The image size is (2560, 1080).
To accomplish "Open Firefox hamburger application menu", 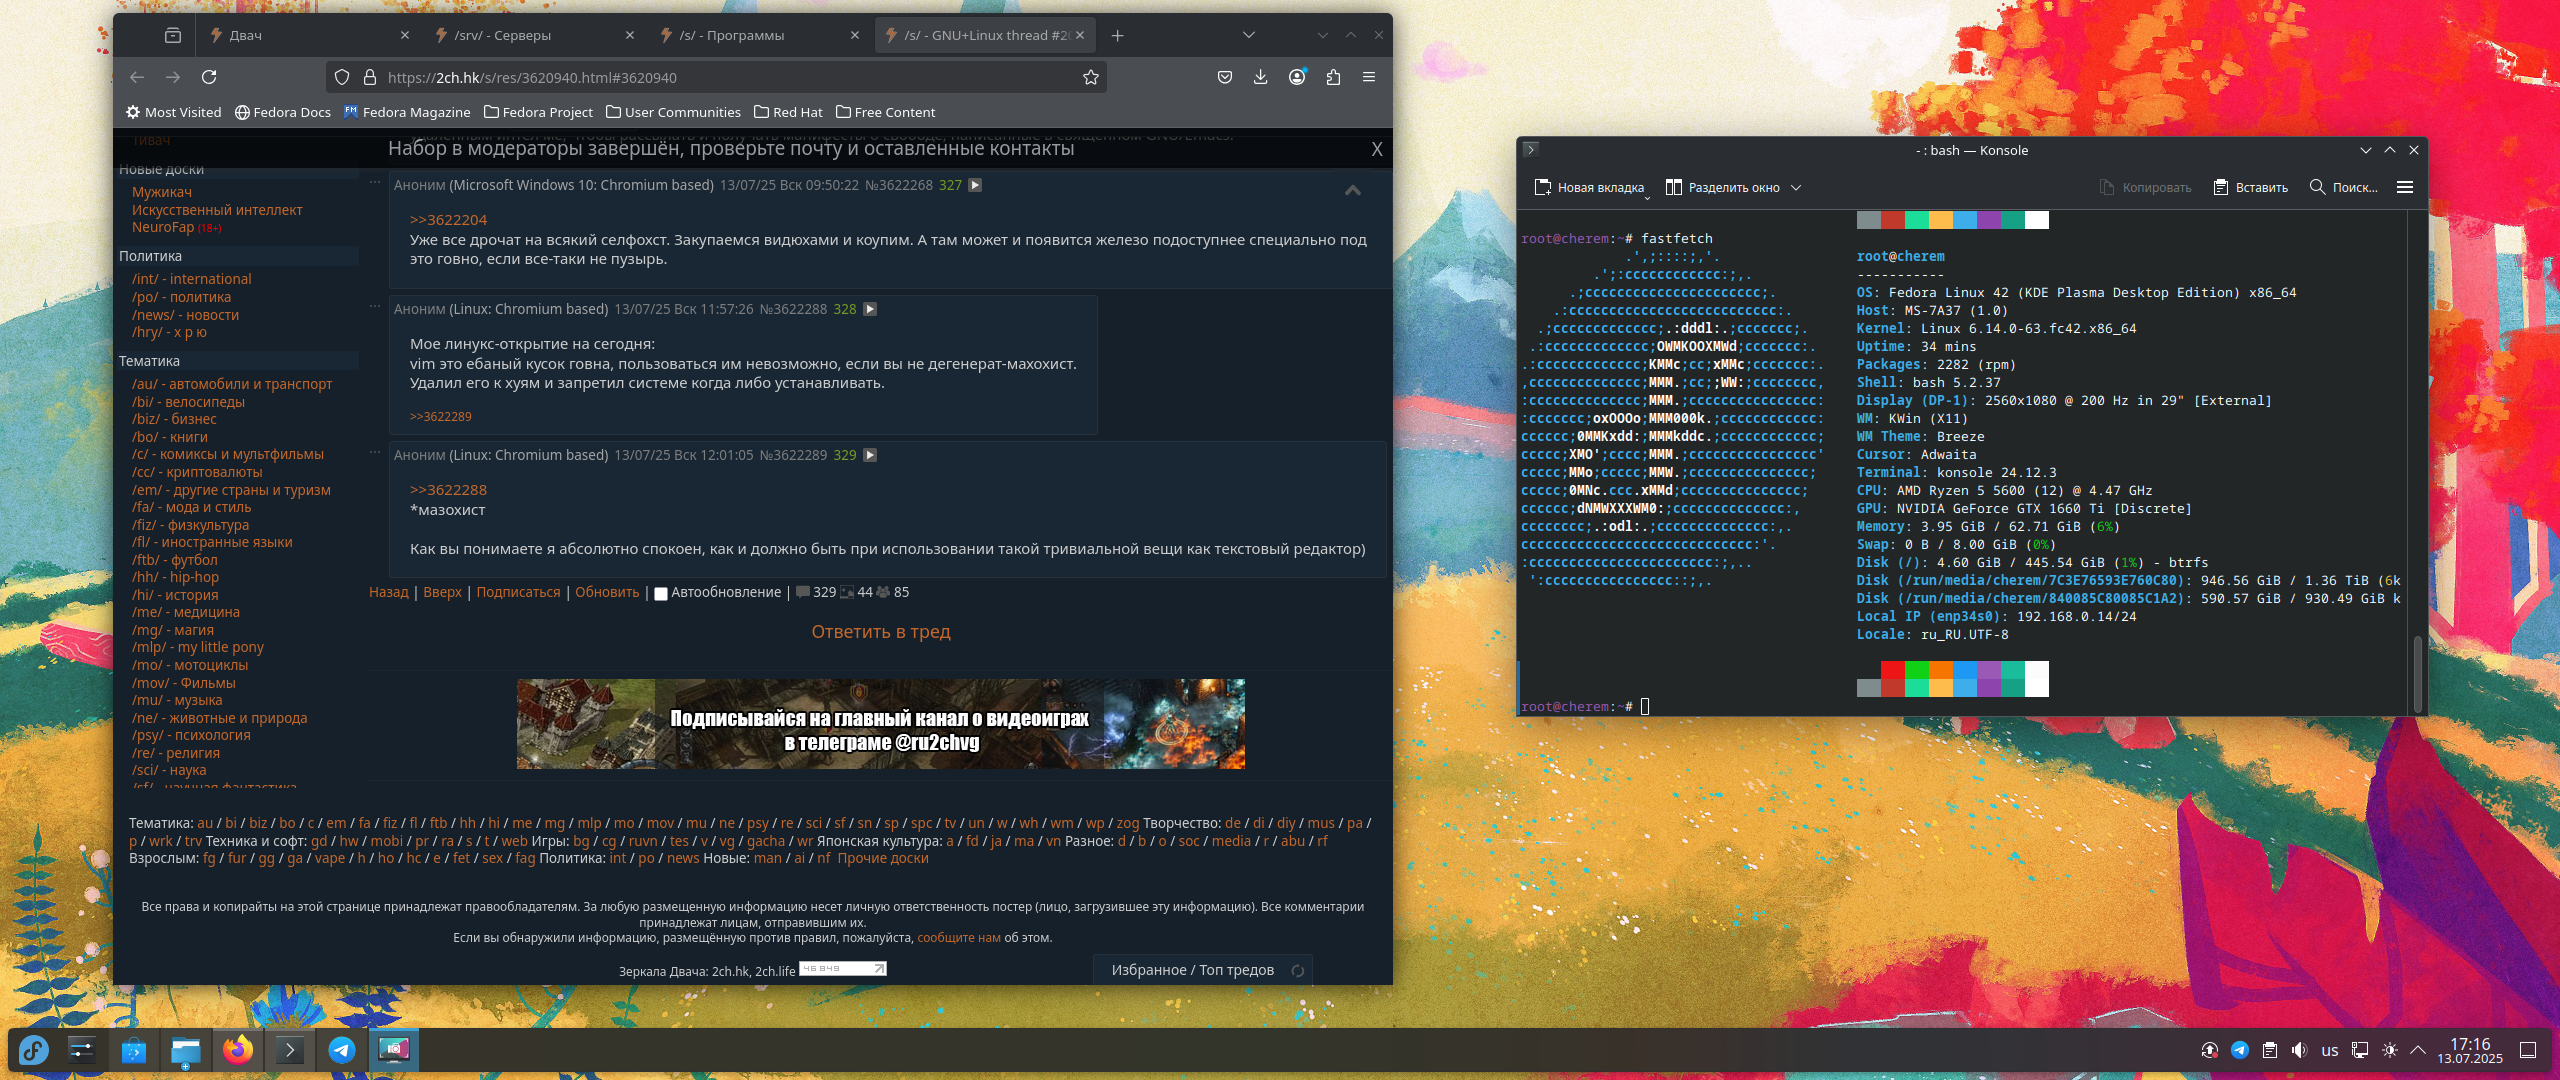I will [1369, 77].
